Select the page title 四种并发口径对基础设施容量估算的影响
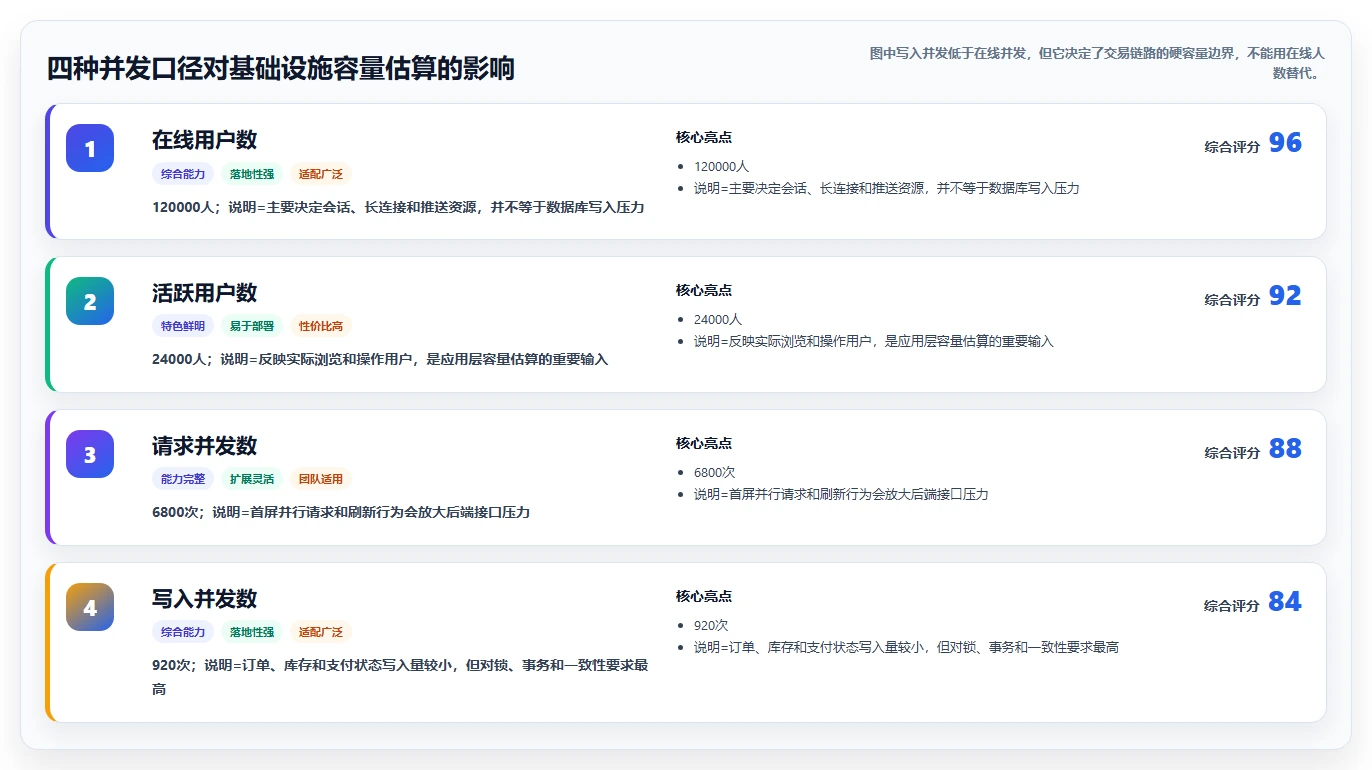 point(281,69)
